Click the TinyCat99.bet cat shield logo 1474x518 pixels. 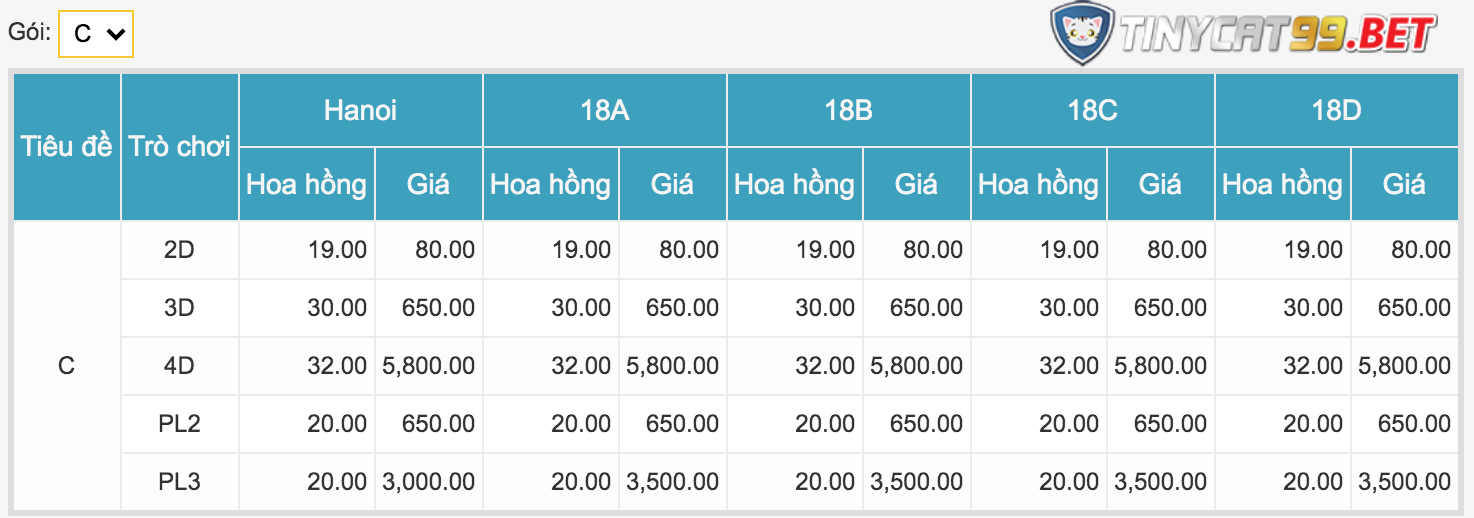tap(1081, 34)
